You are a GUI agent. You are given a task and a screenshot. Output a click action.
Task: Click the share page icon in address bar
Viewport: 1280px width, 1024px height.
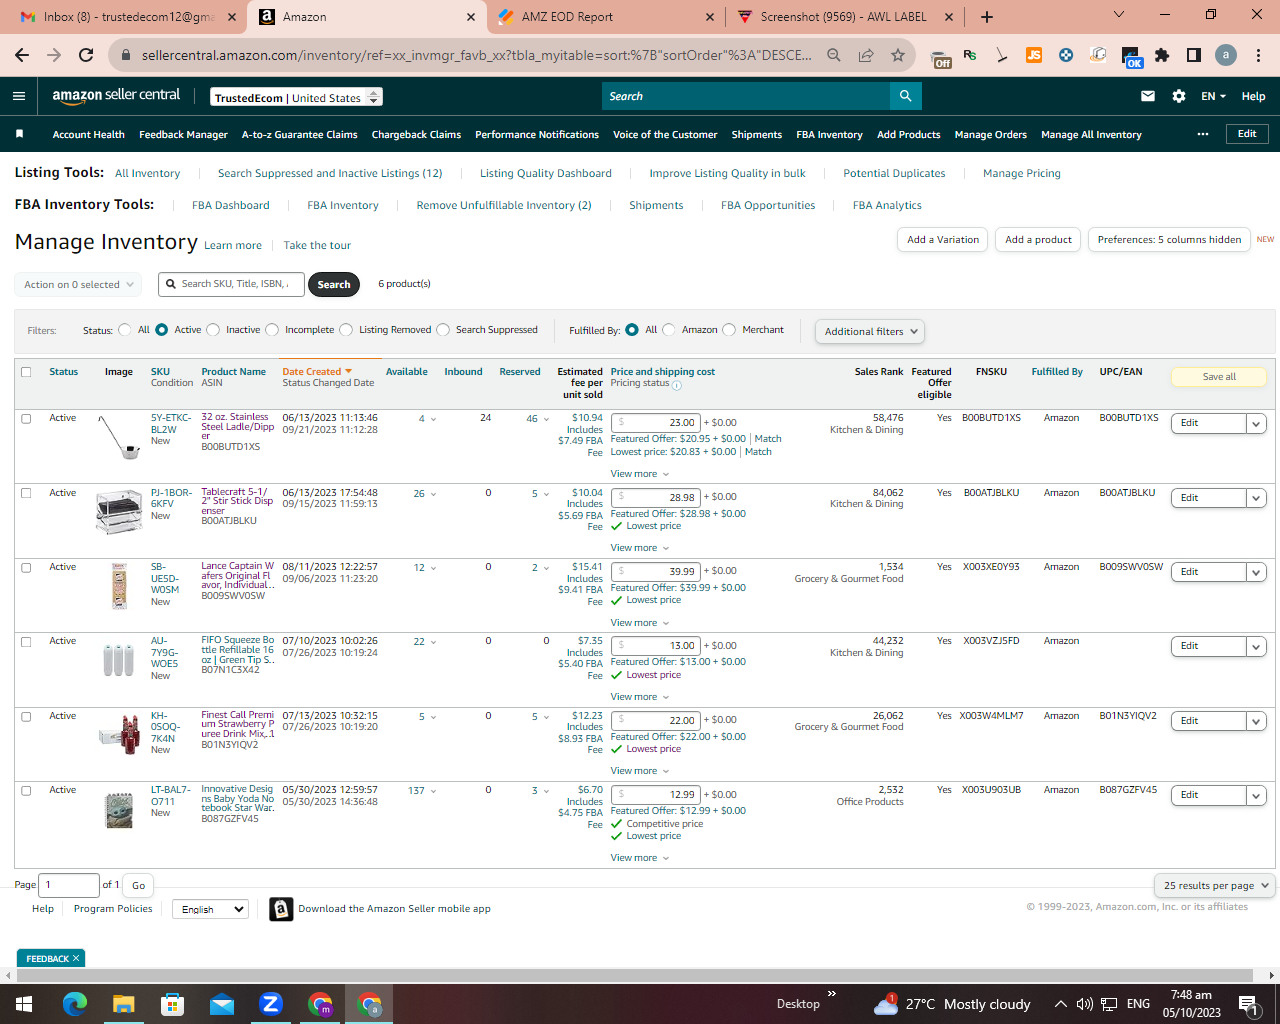[866, 55]
